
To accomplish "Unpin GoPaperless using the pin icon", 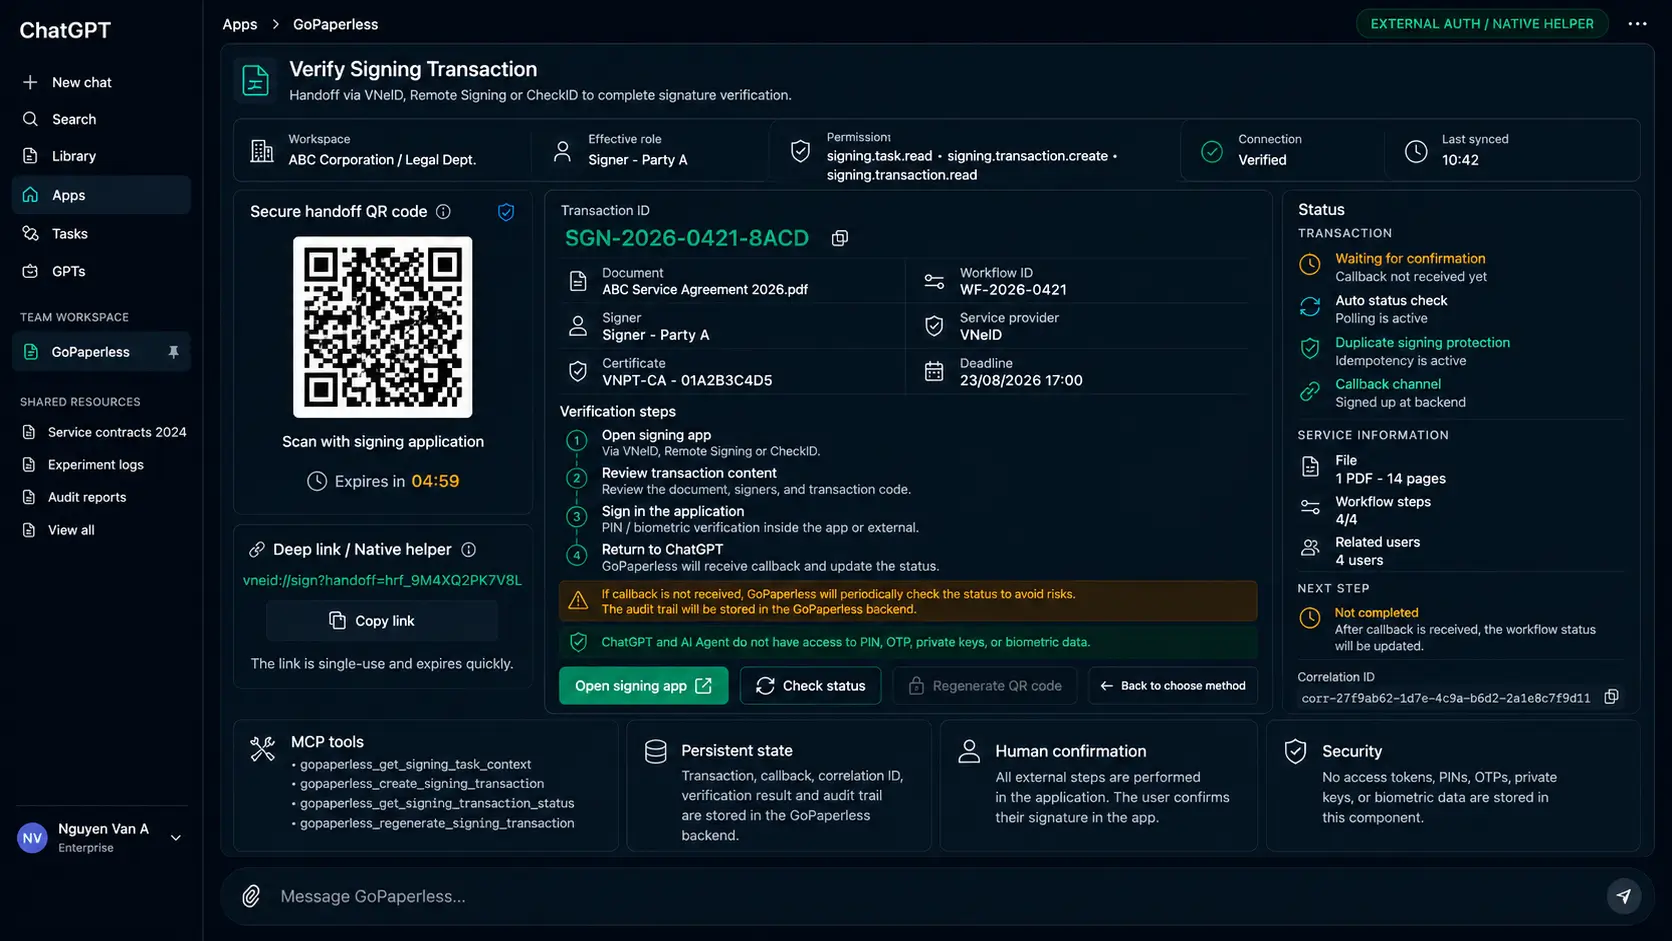I will pyautogui.click(x=173, y=352).
